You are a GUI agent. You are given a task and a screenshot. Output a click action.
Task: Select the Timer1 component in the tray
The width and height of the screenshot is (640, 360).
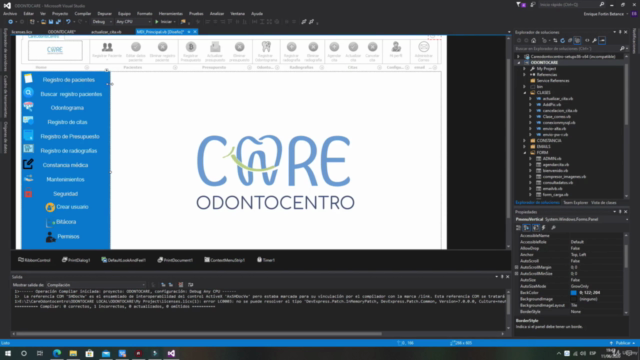(x=266, y=260)
